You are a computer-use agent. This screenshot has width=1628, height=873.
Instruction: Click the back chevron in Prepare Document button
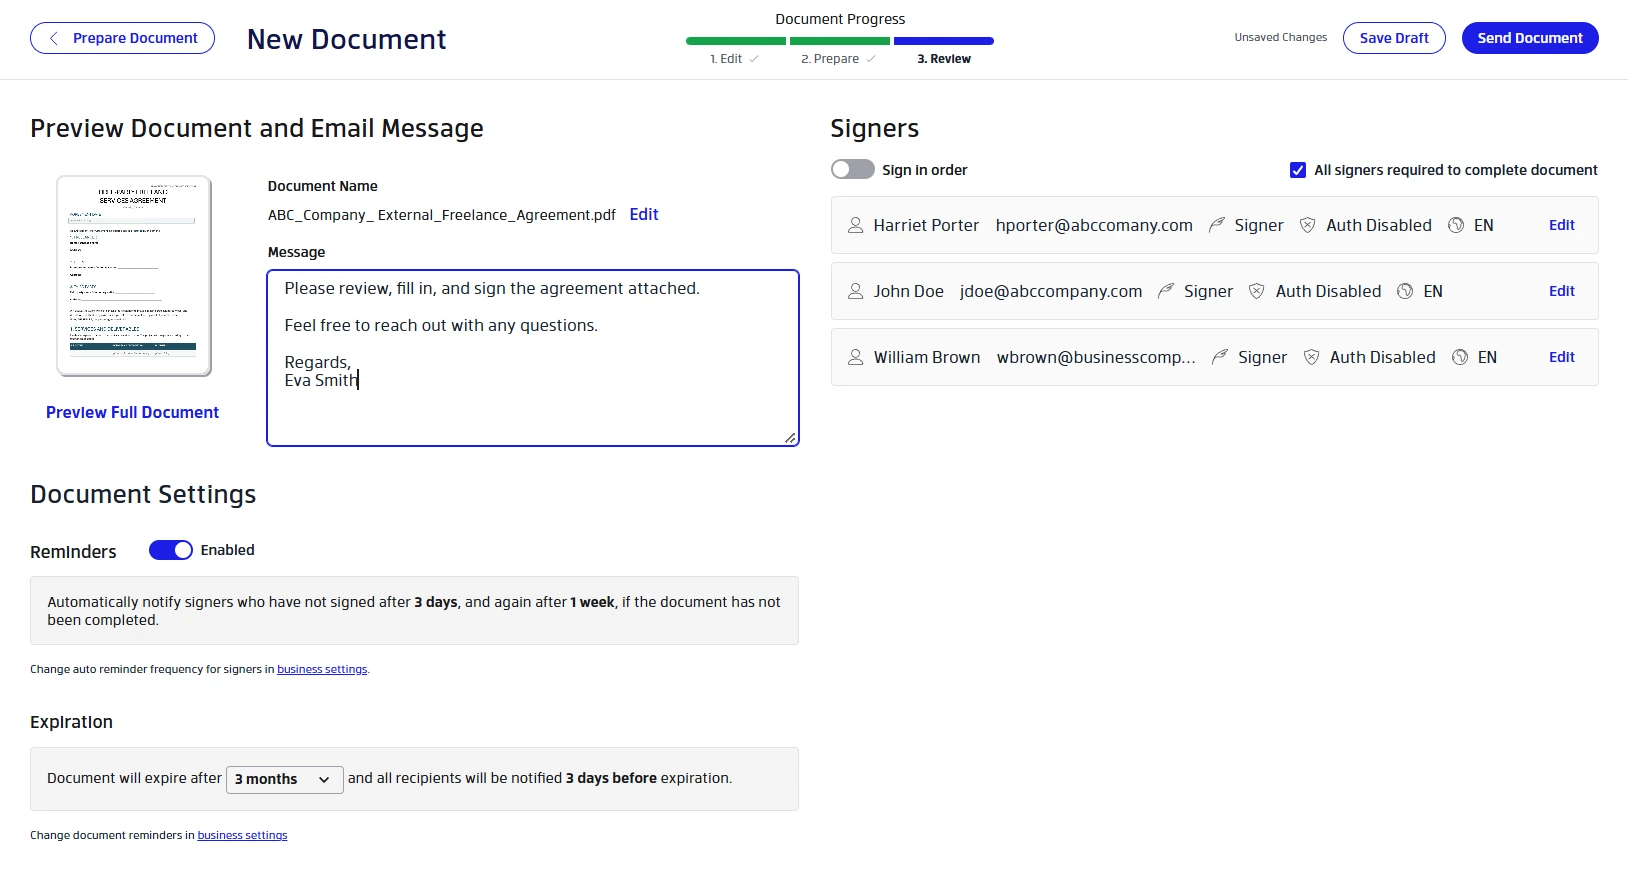[54, 38]
